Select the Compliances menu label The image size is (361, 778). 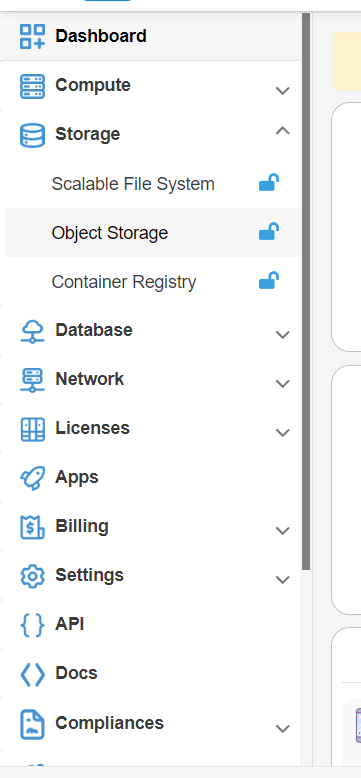click(109, 723)
